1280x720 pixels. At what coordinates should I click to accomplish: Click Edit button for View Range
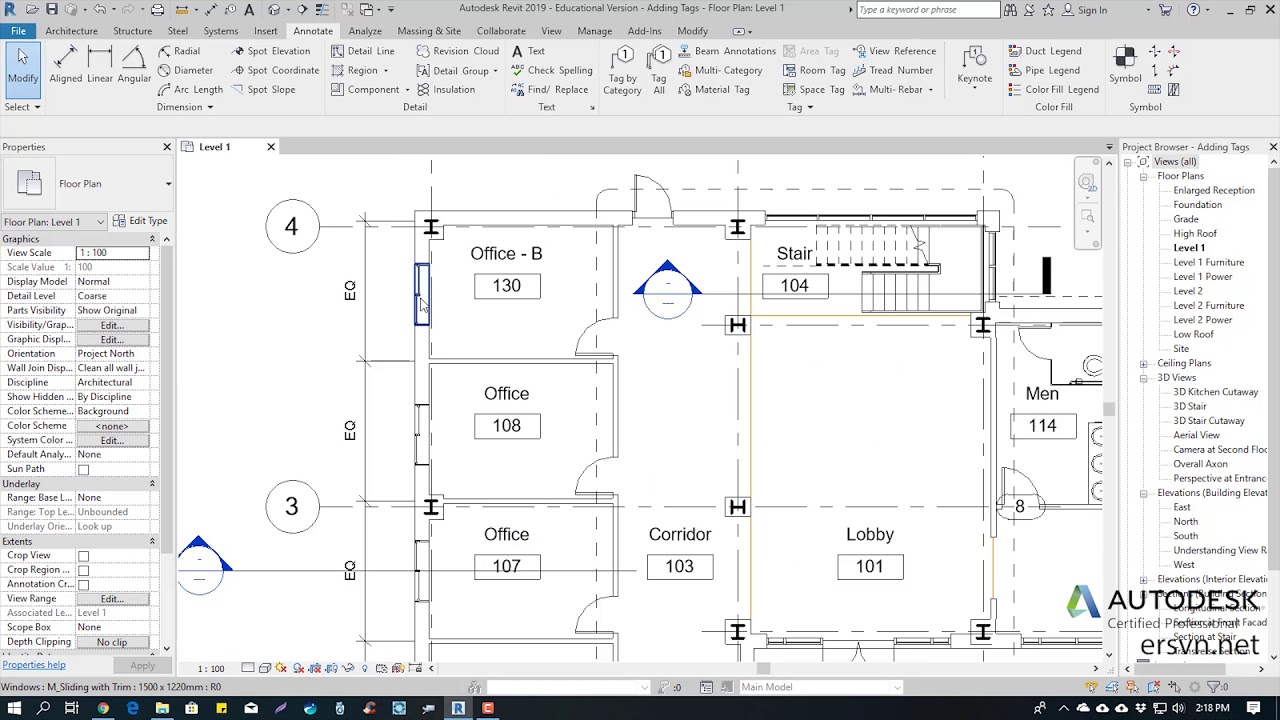click(x=111, y=599)
